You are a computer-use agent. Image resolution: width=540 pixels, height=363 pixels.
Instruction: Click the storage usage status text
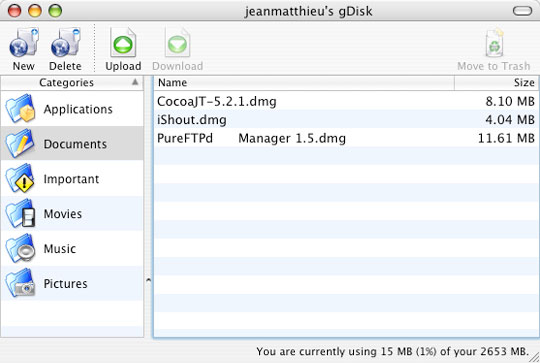tap(392, 351)
